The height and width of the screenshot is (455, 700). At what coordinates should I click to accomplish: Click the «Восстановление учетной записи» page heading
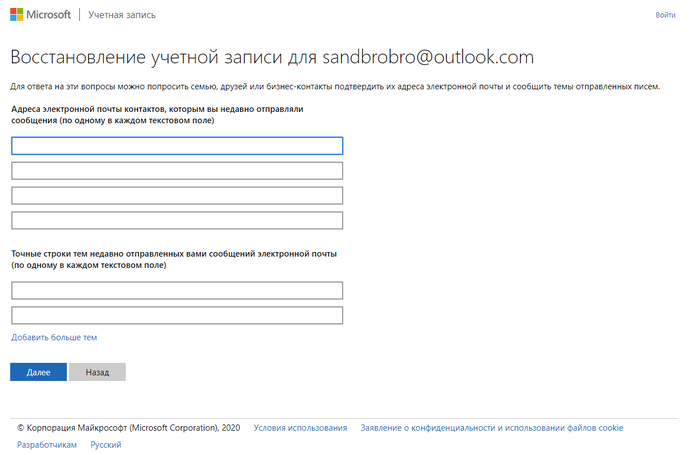[271, 57]
